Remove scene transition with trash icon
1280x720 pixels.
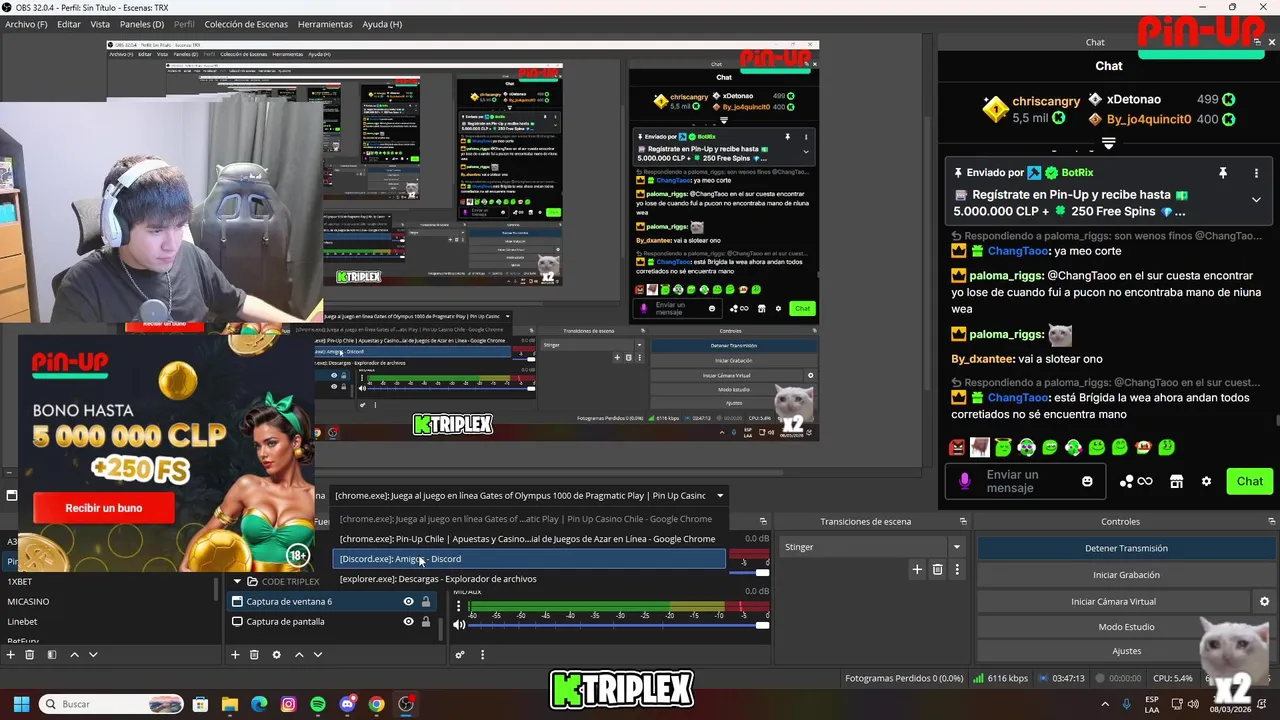click(937, 569)
